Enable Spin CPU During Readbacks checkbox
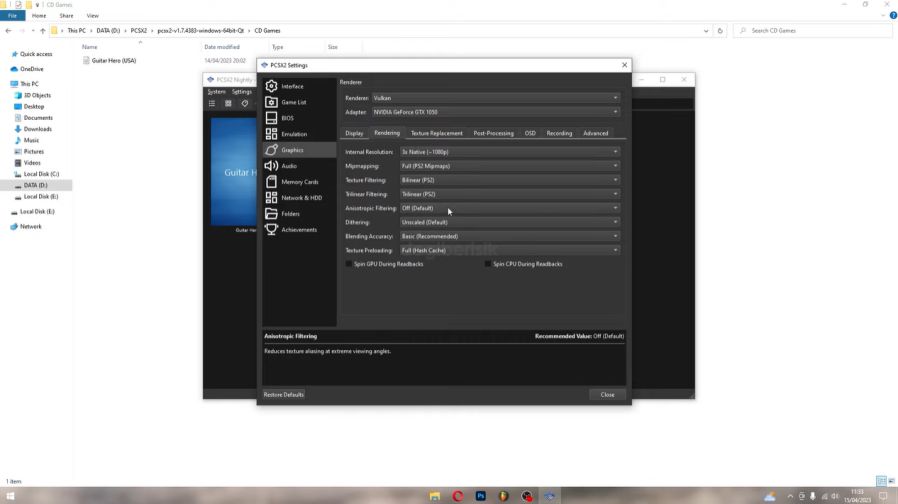This screenshot has height=504, width=898. [x=488, y=264]
